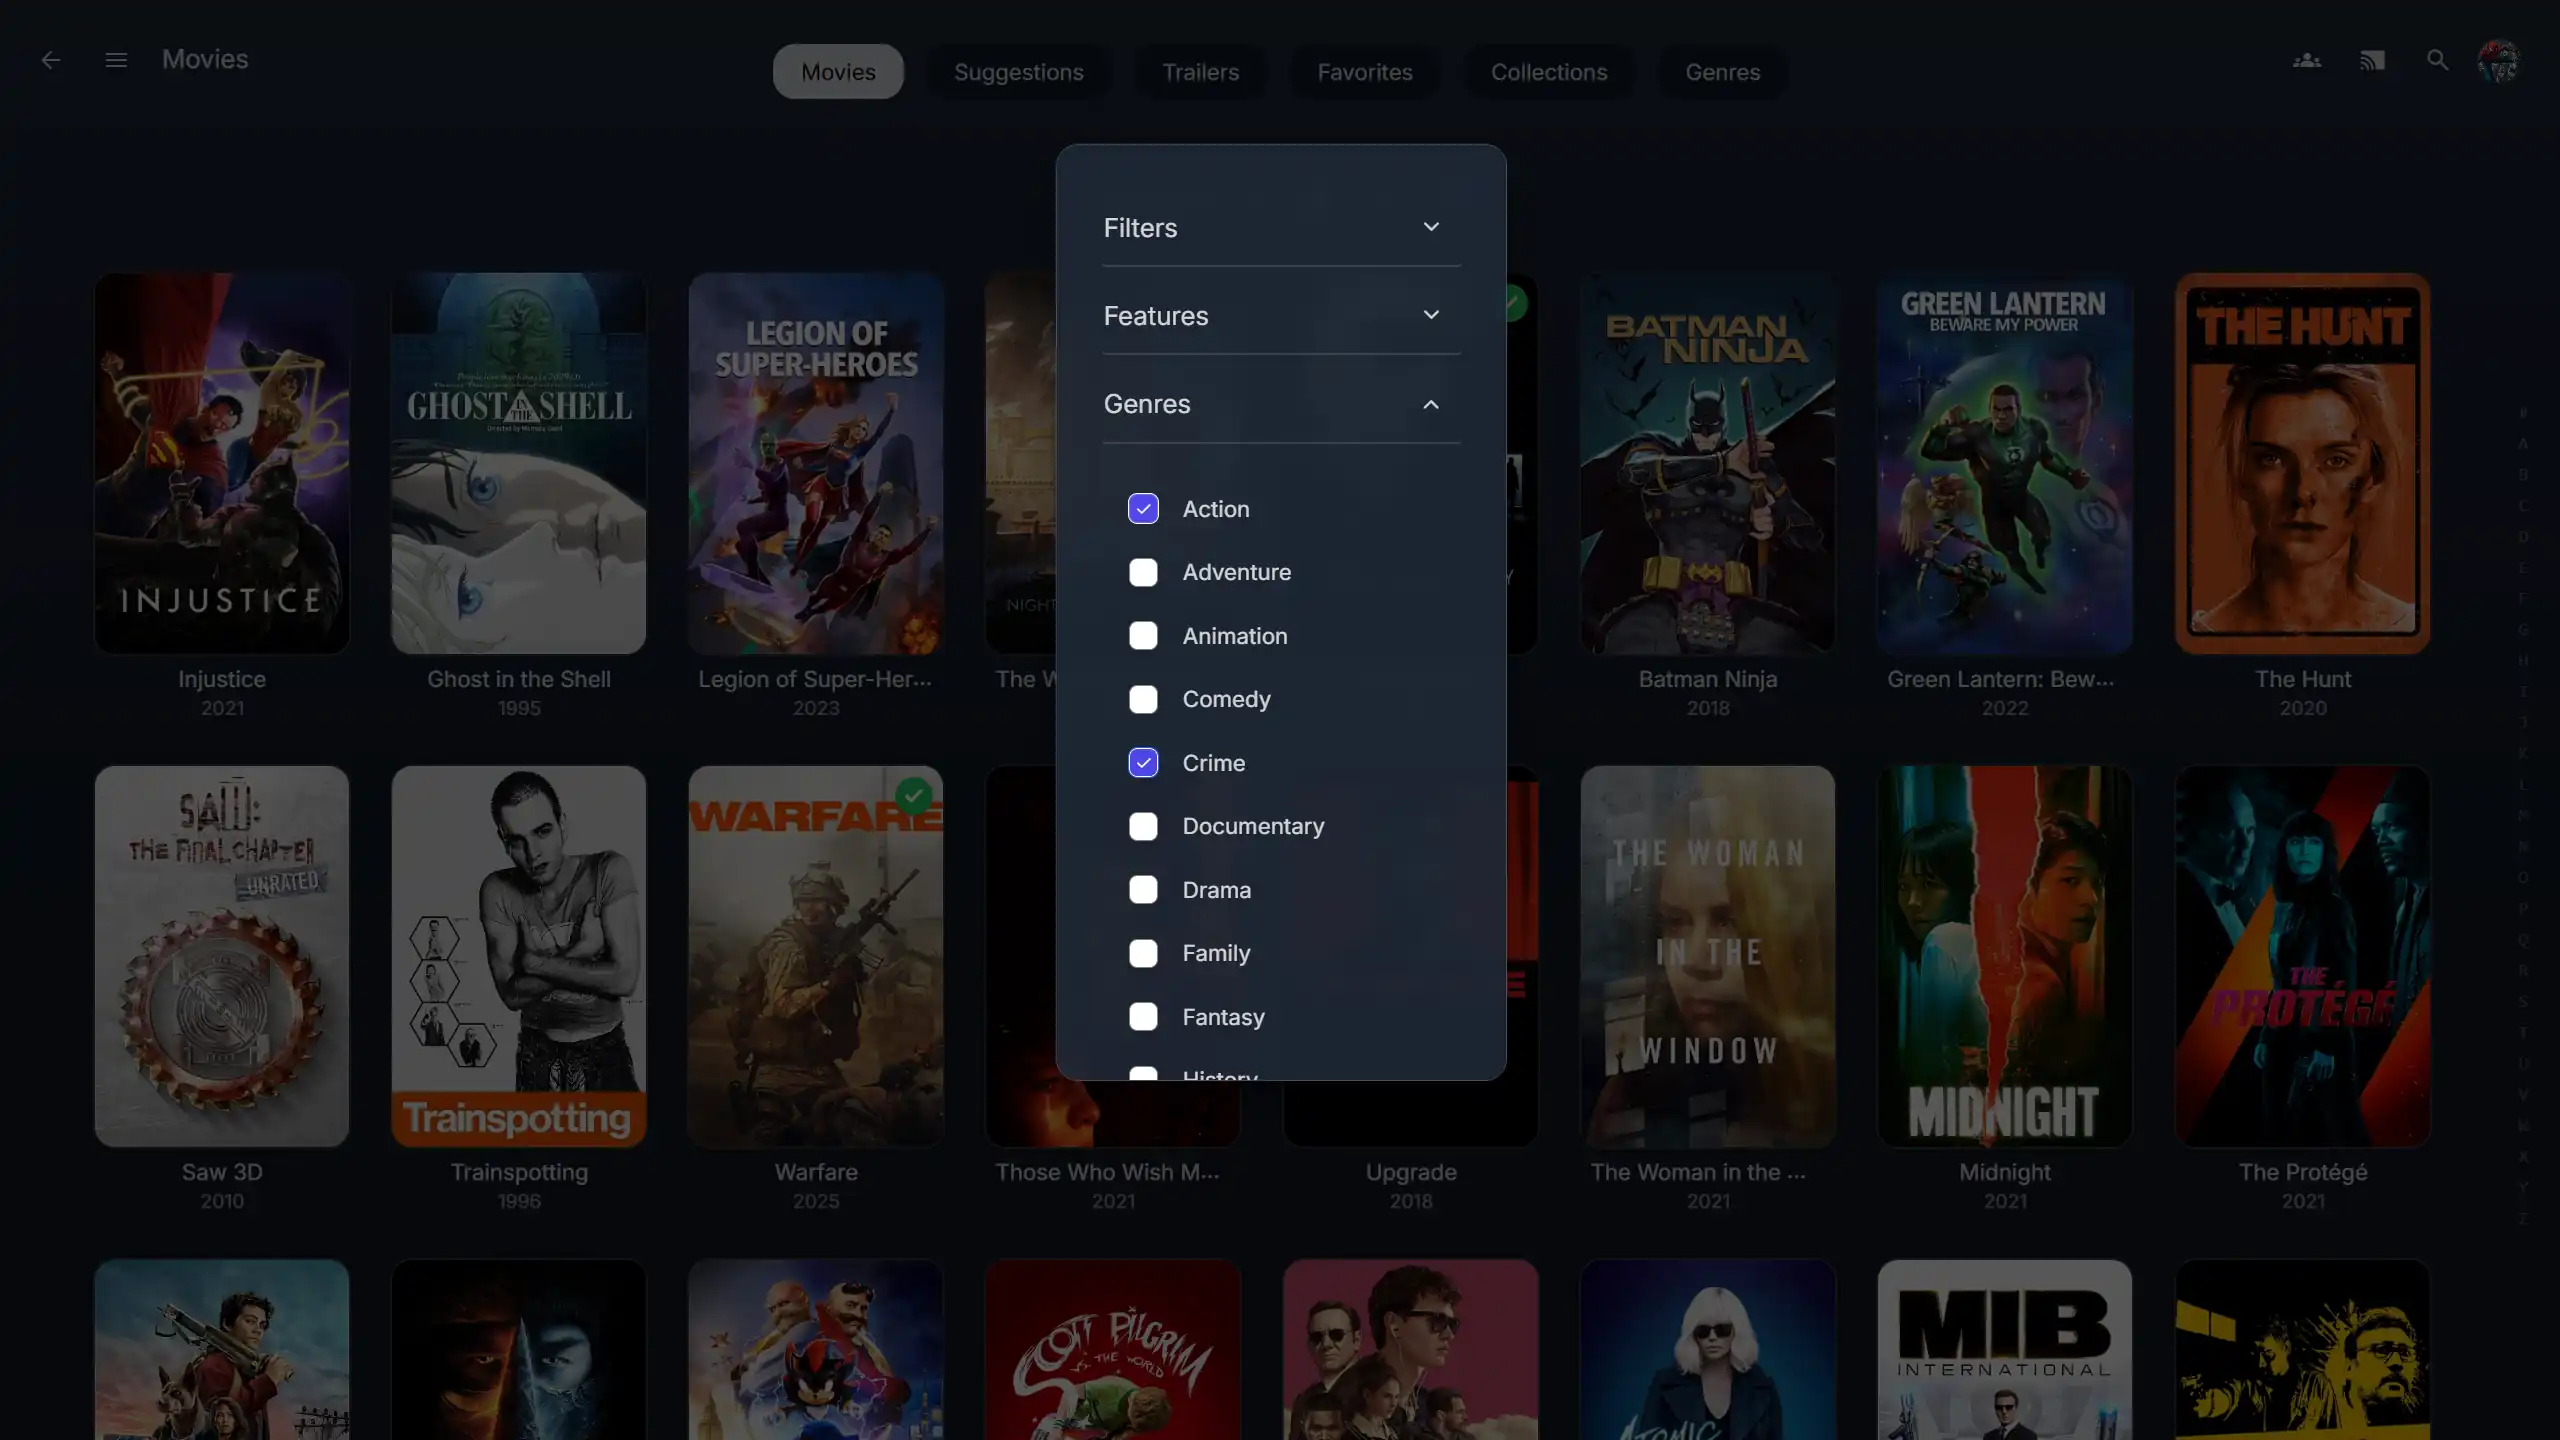Uncheck the Action genre checkbox
The image size is (2560, 1440).
tap(1143, 509)
